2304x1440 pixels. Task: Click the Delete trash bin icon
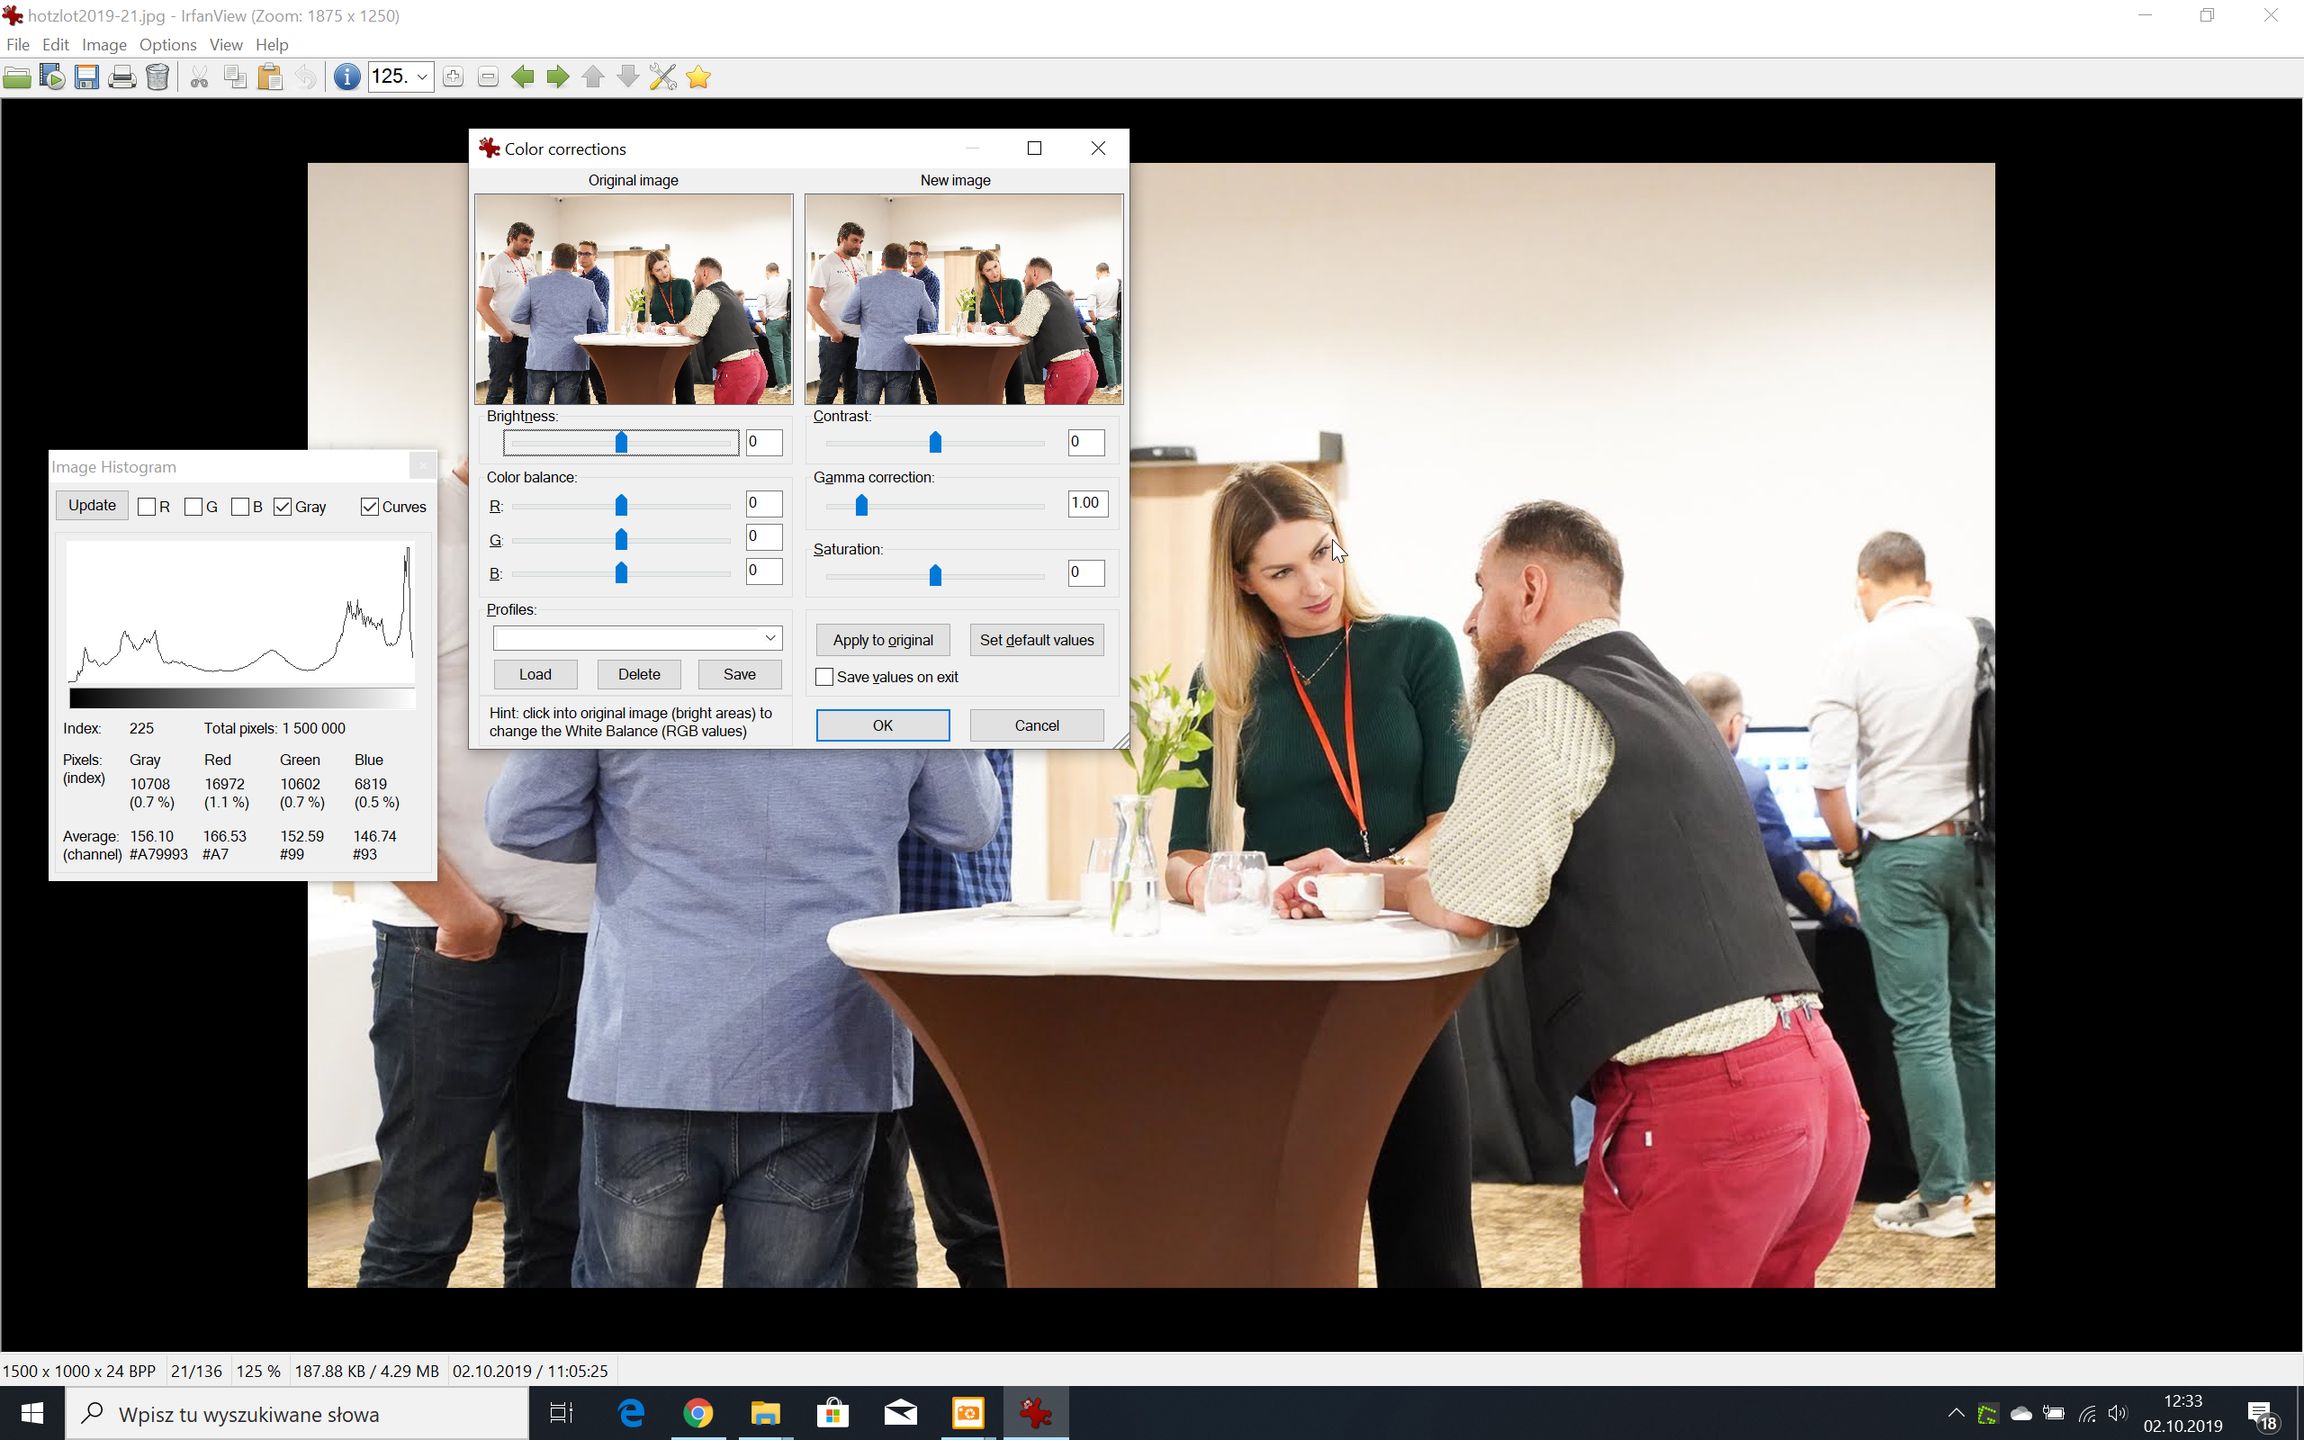point(157,77)
